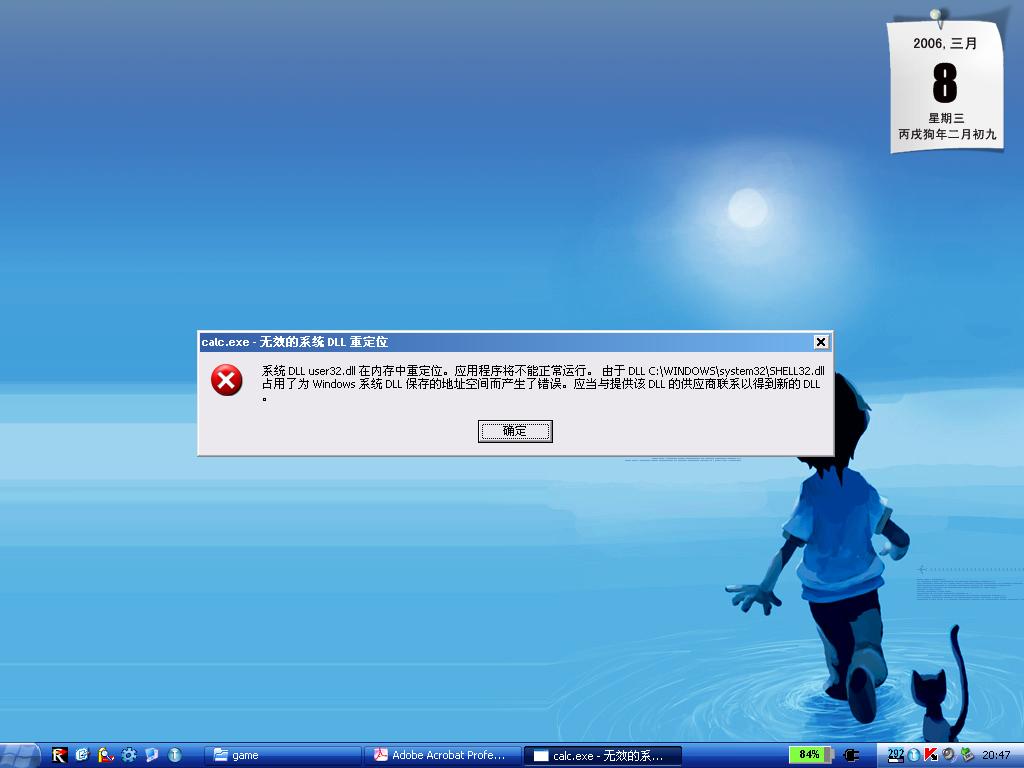Open the Start menu
The height and width of the screenshot is (768, 1024).
click(x=20, y=755)
